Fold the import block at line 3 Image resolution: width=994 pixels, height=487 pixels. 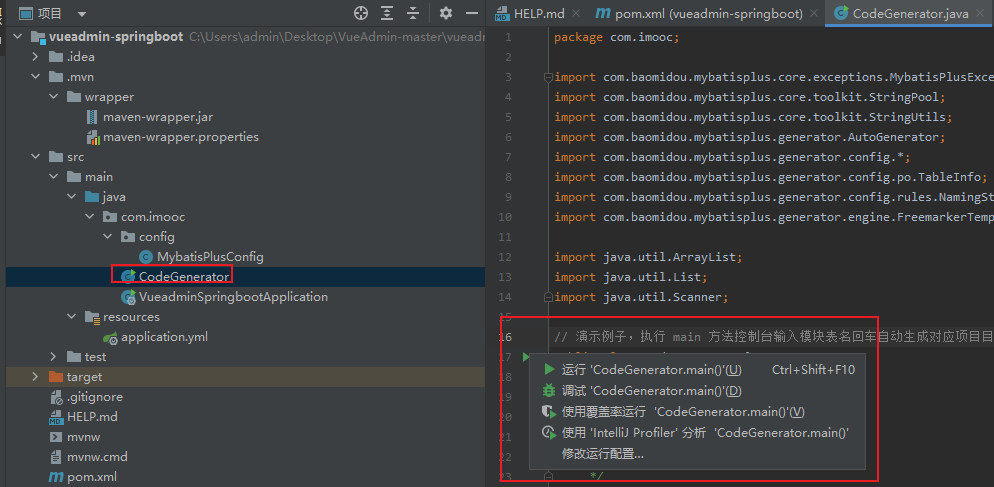pos(548,77)
